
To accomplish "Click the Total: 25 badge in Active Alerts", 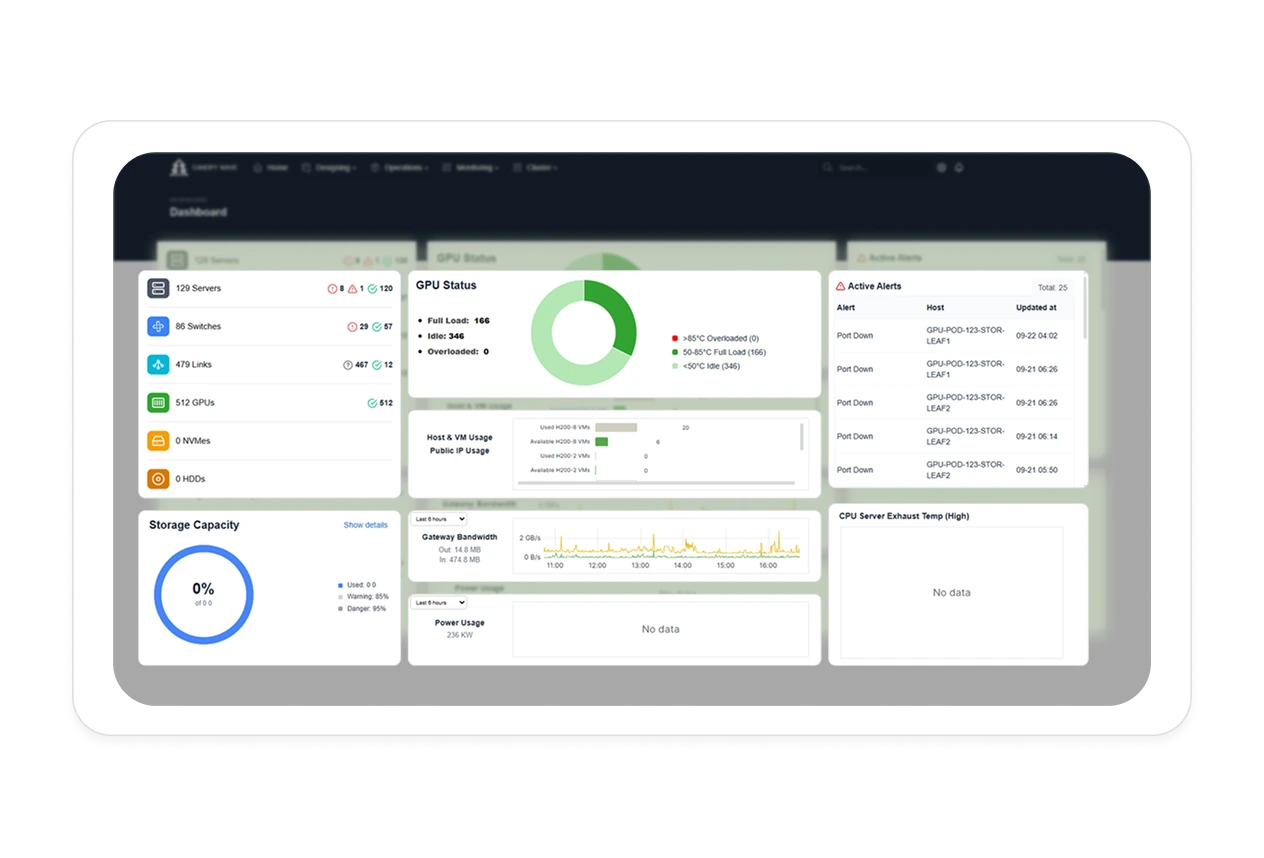I will click(x=1052, y=288).
